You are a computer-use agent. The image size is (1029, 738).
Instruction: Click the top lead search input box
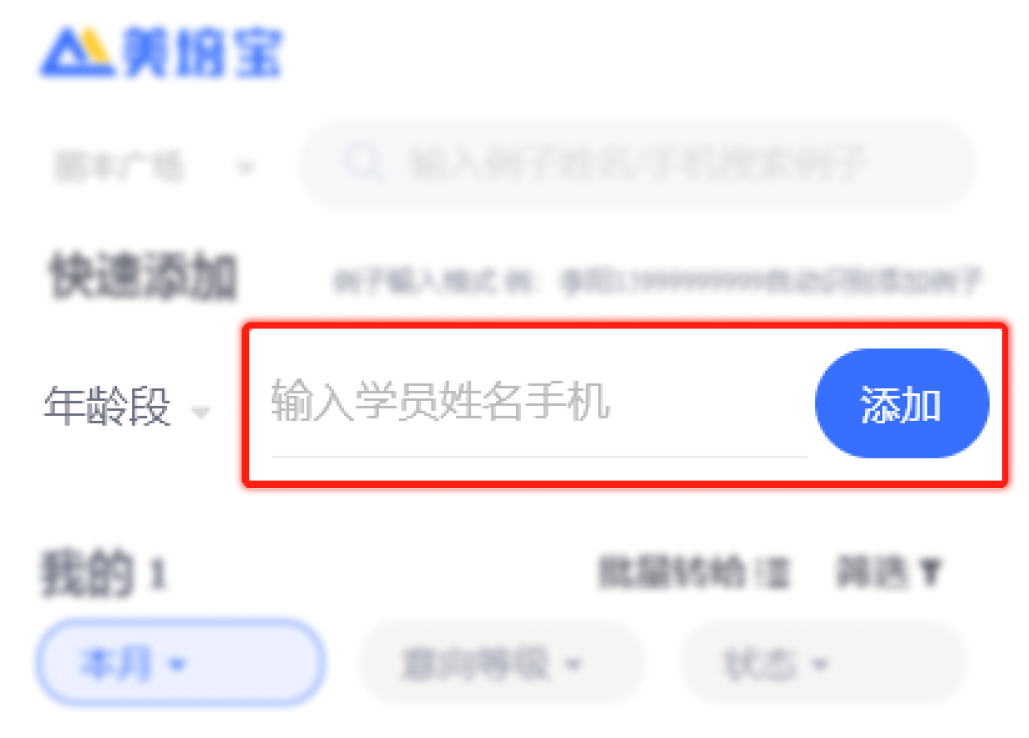[638, 164]
